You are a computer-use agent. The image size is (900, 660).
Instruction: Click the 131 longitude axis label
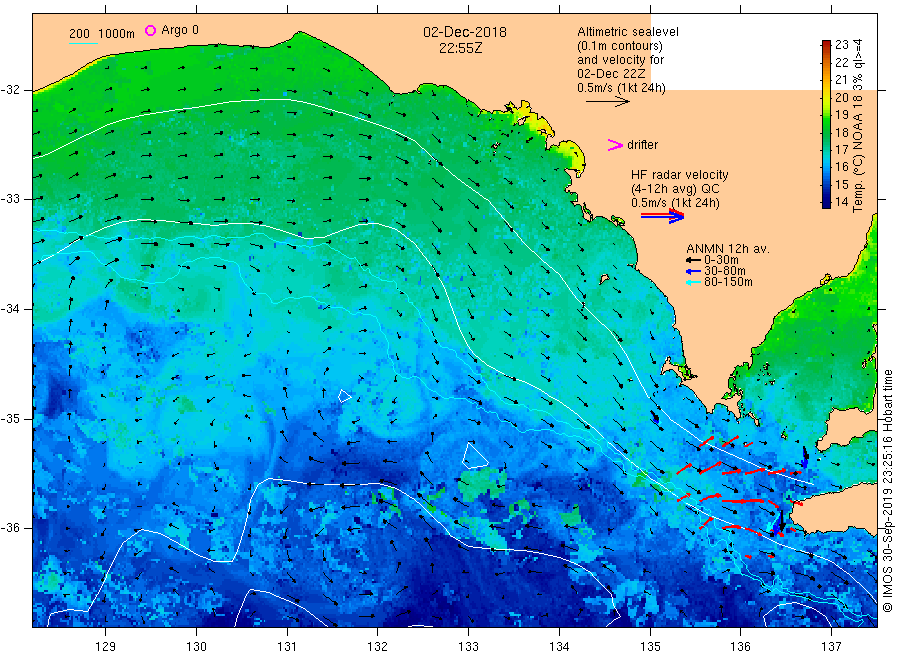[x=287, y=647]
